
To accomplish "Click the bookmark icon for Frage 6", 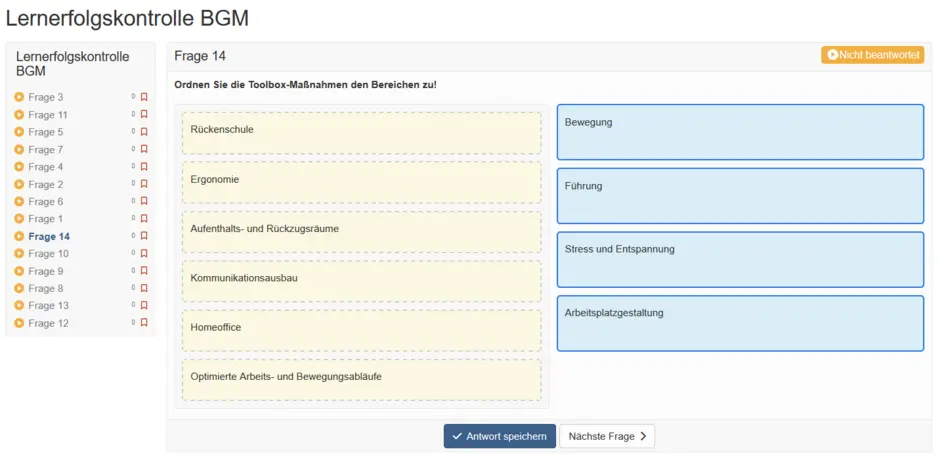I will (144, 202).
